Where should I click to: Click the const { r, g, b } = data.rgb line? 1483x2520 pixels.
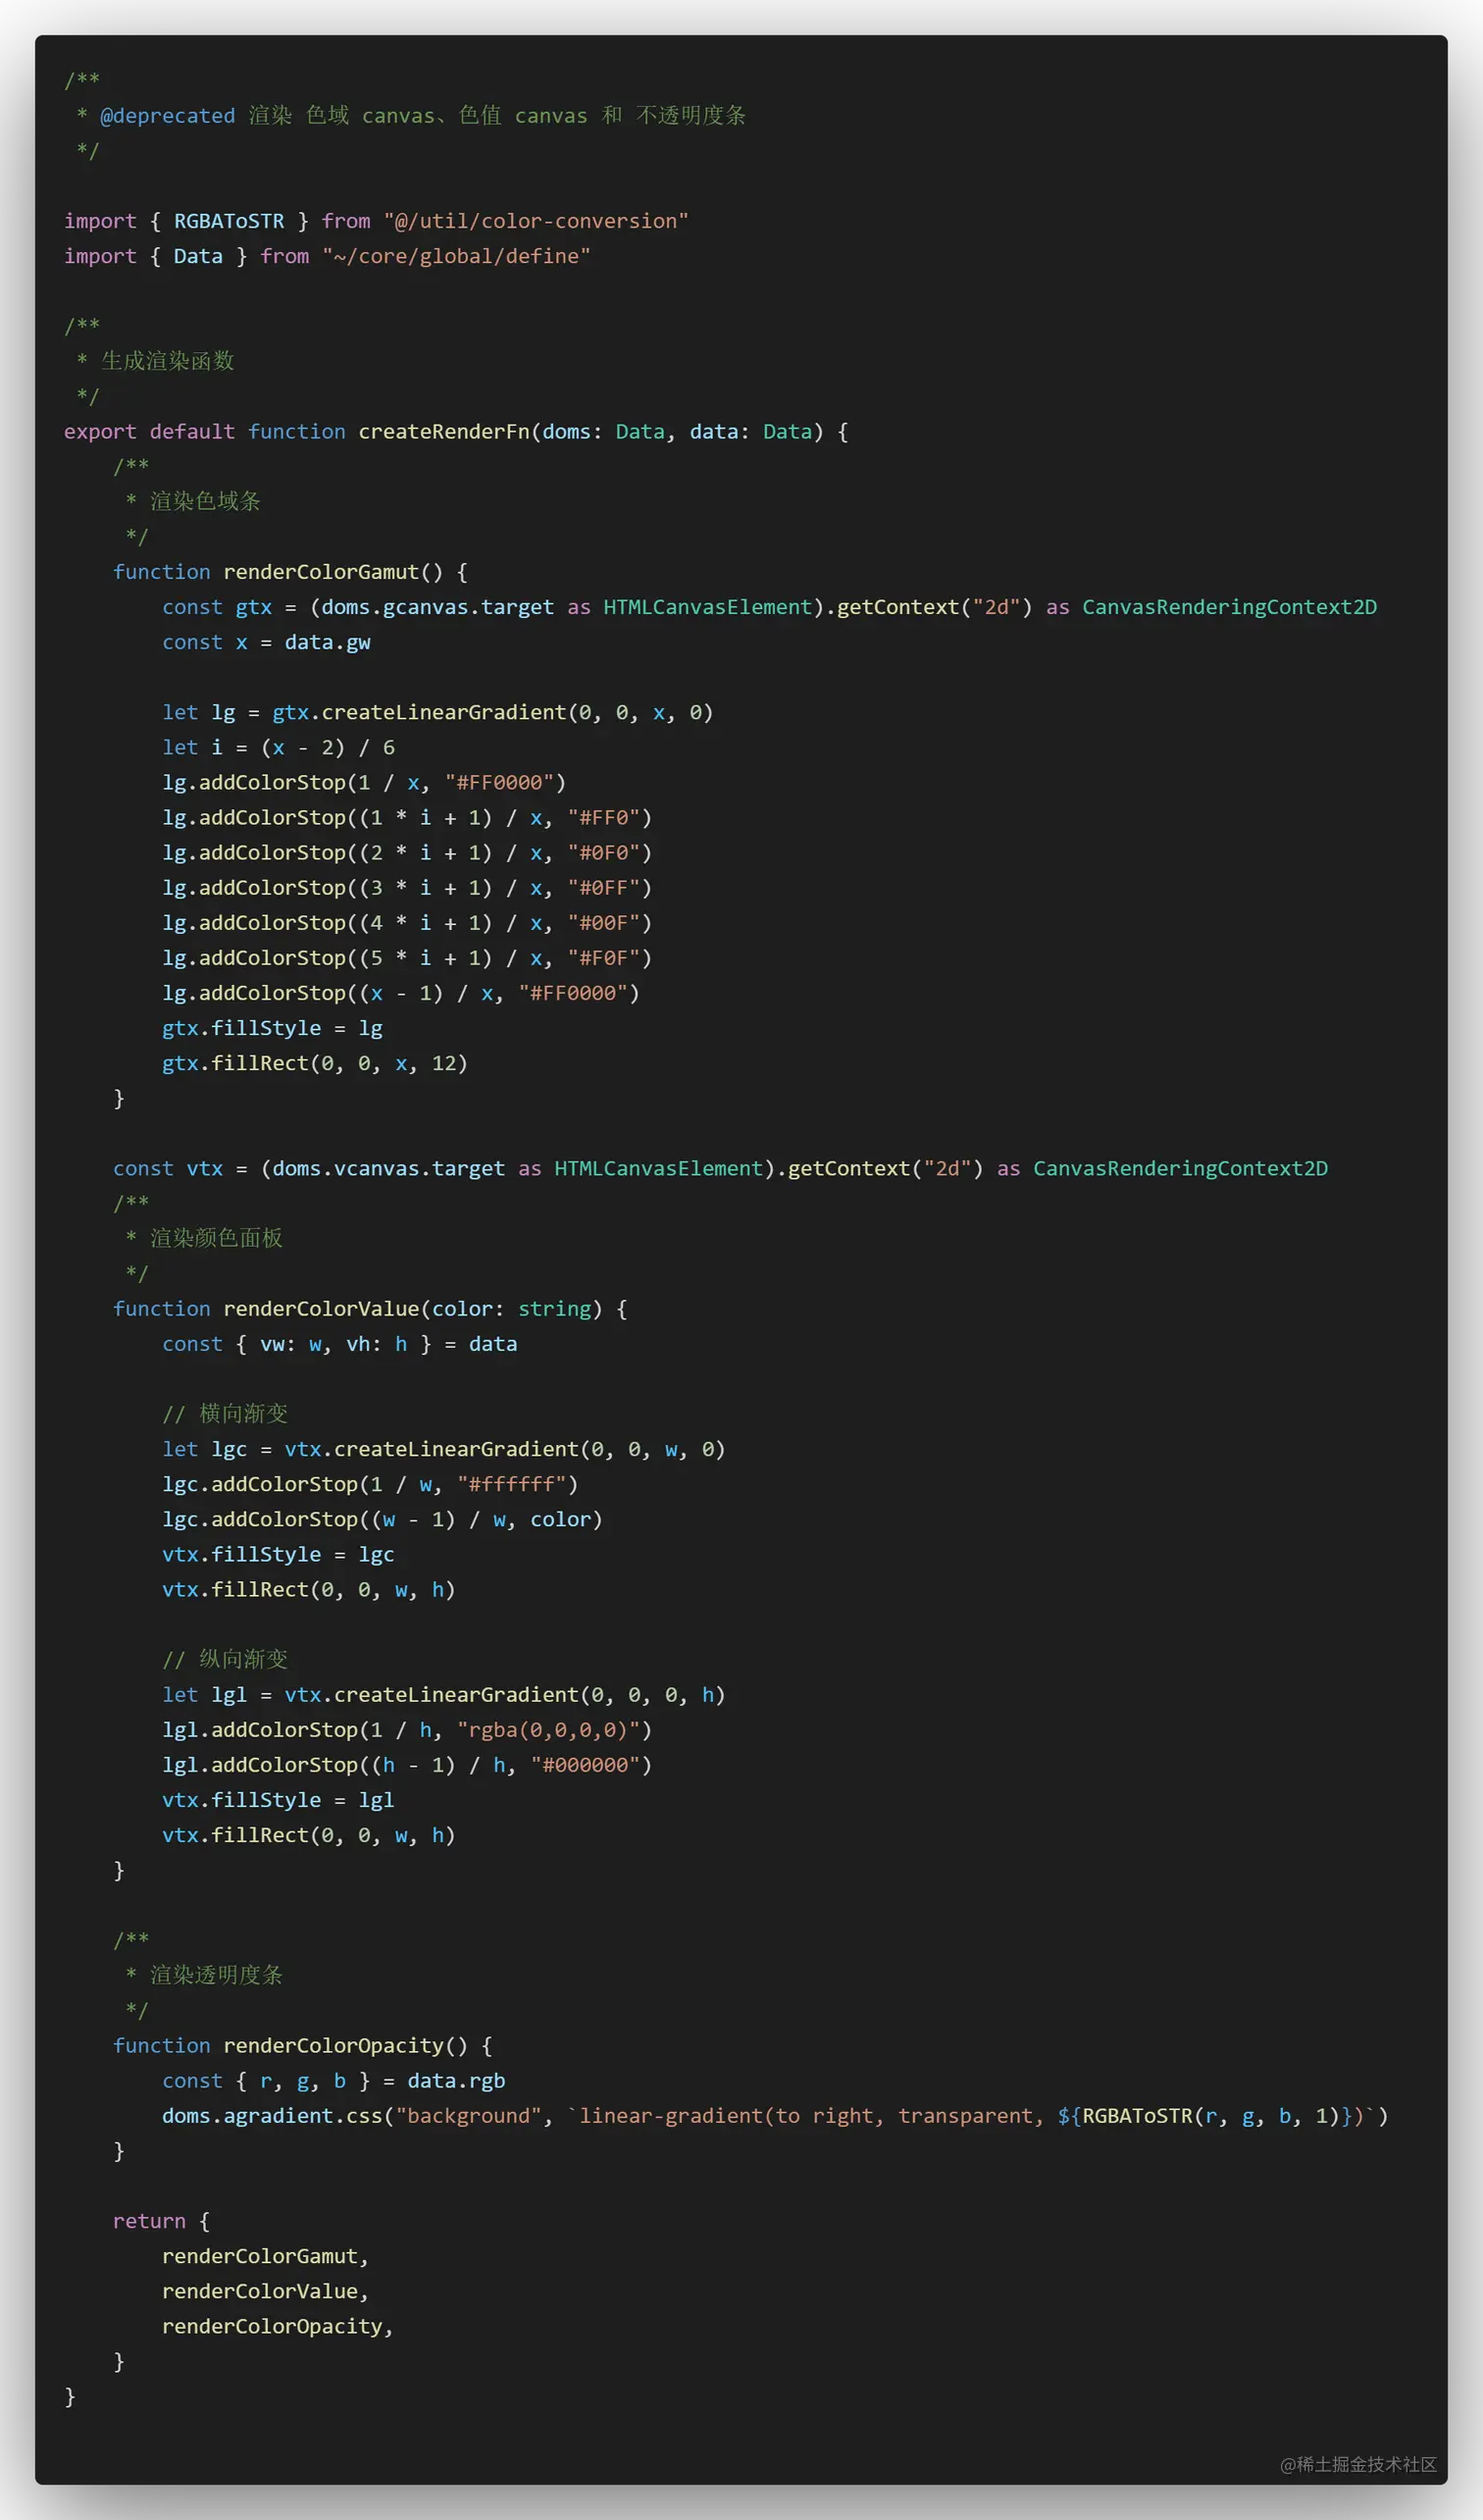tap(333, 2081)
